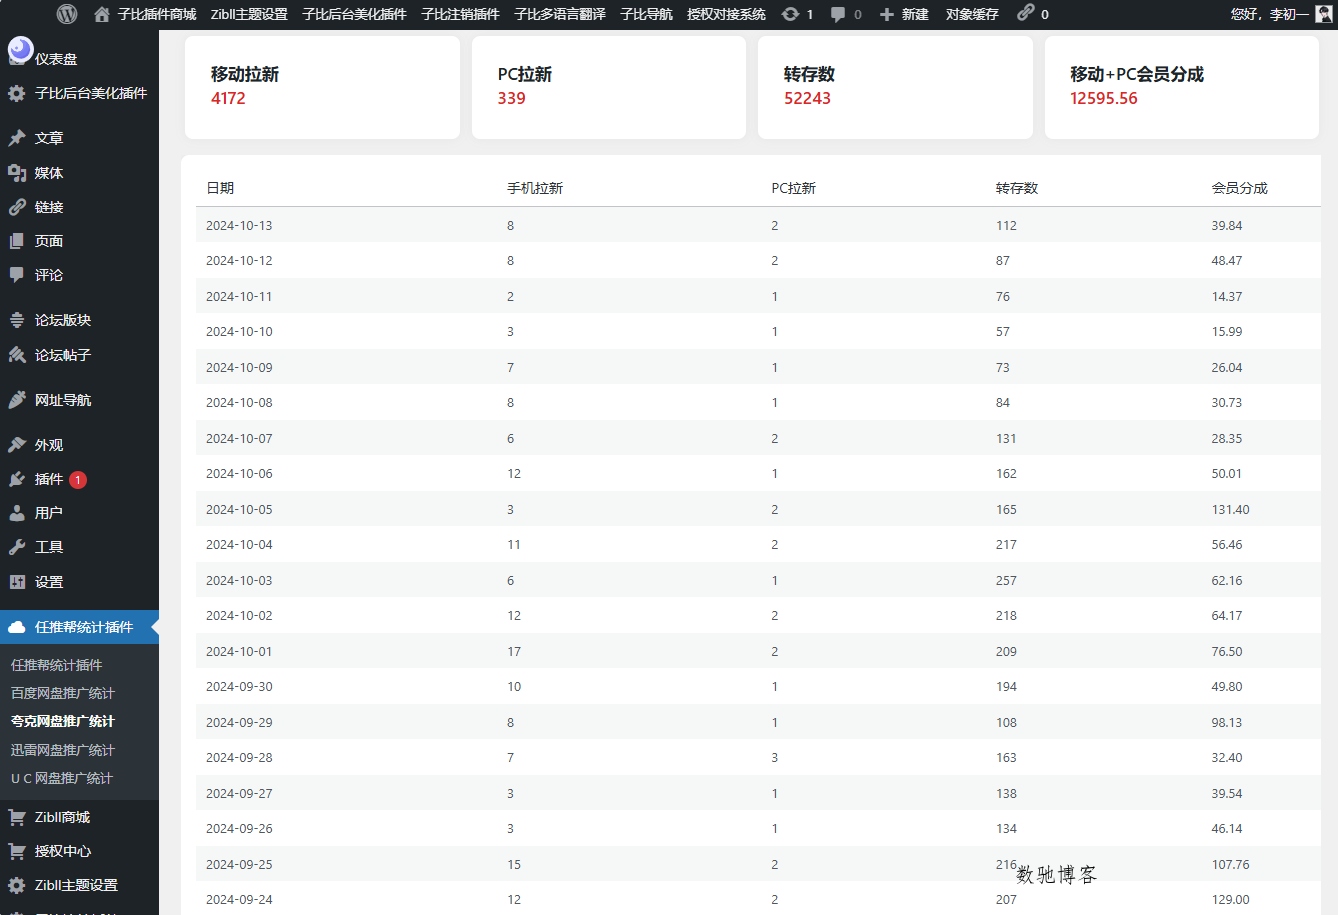
Task: Open 子比多语言翻译 in the top bar
Action: 560,14
